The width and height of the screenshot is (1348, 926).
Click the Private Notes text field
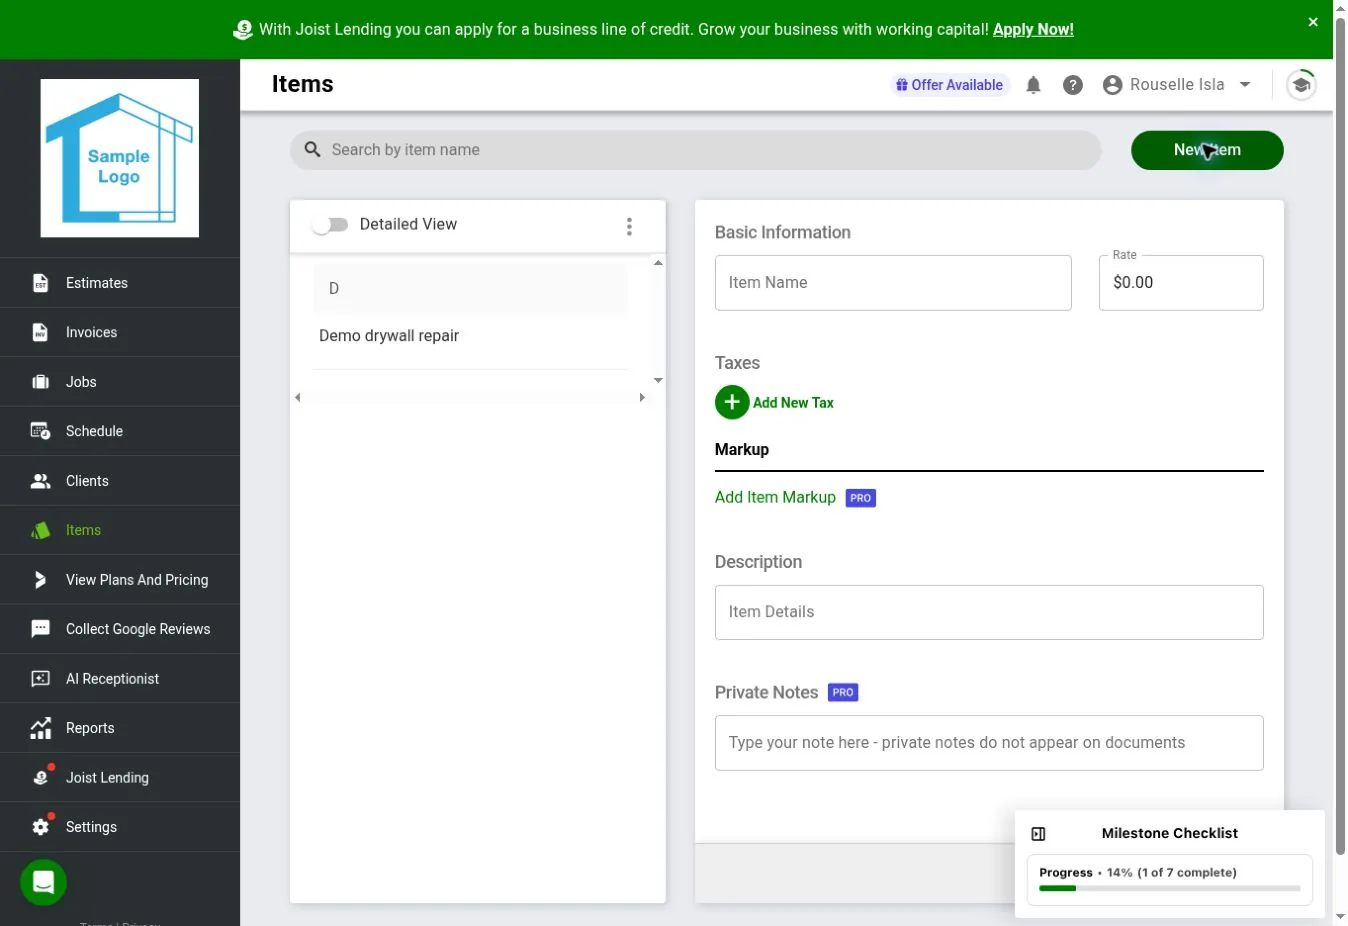[x=989, y=743]
